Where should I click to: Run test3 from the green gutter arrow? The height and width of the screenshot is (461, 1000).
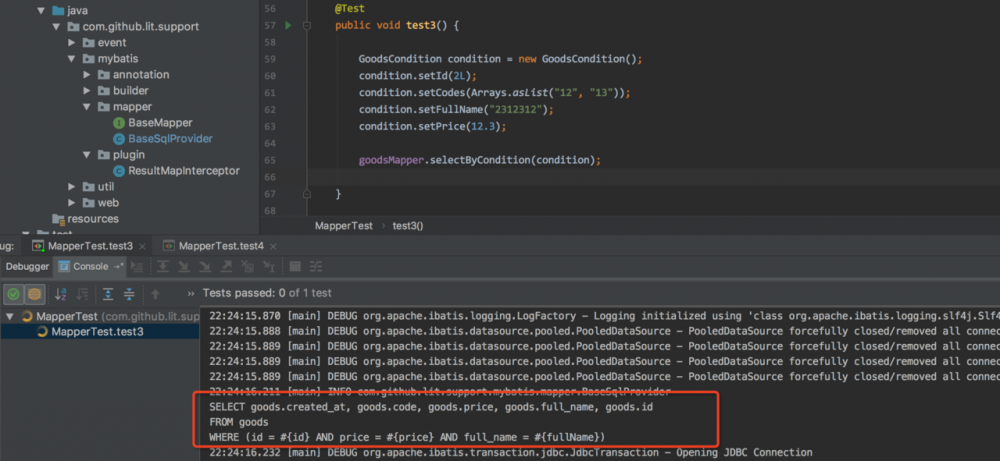[x=288, y=26]
